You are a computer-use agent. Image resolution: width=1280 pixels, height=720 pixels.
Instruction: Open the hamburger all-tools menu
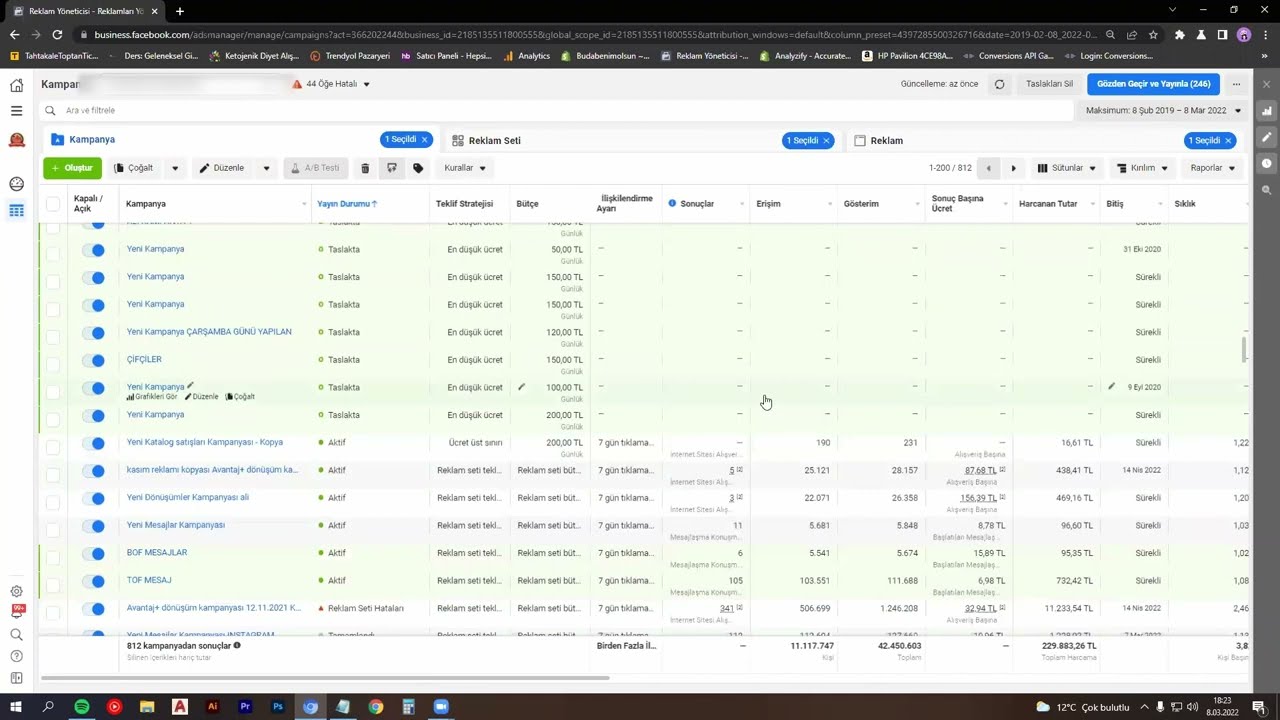[x=16, y=111]
